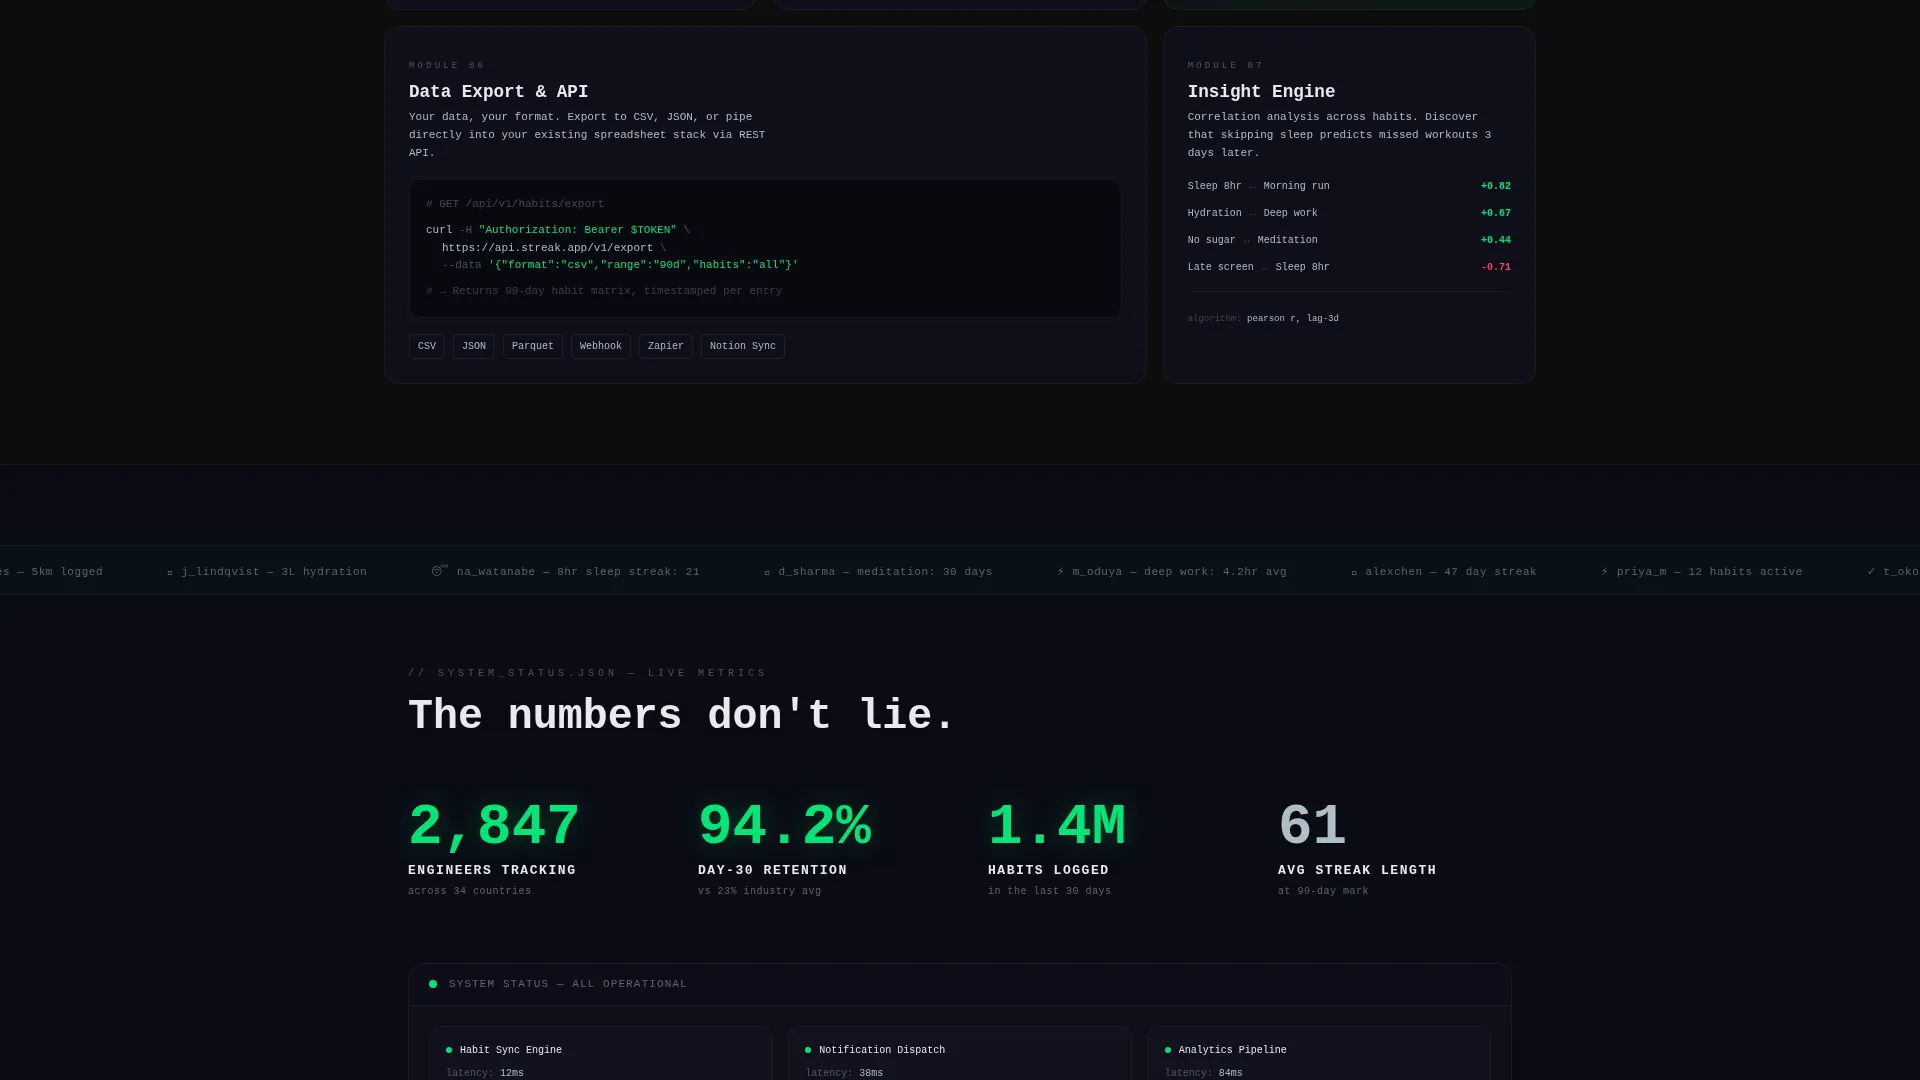This screenshot has height=1080, width=1920.
Task: Click the j_lindqvist 3L hydration ticker entry
Action: pyautogui.click(x=267, y=572)
